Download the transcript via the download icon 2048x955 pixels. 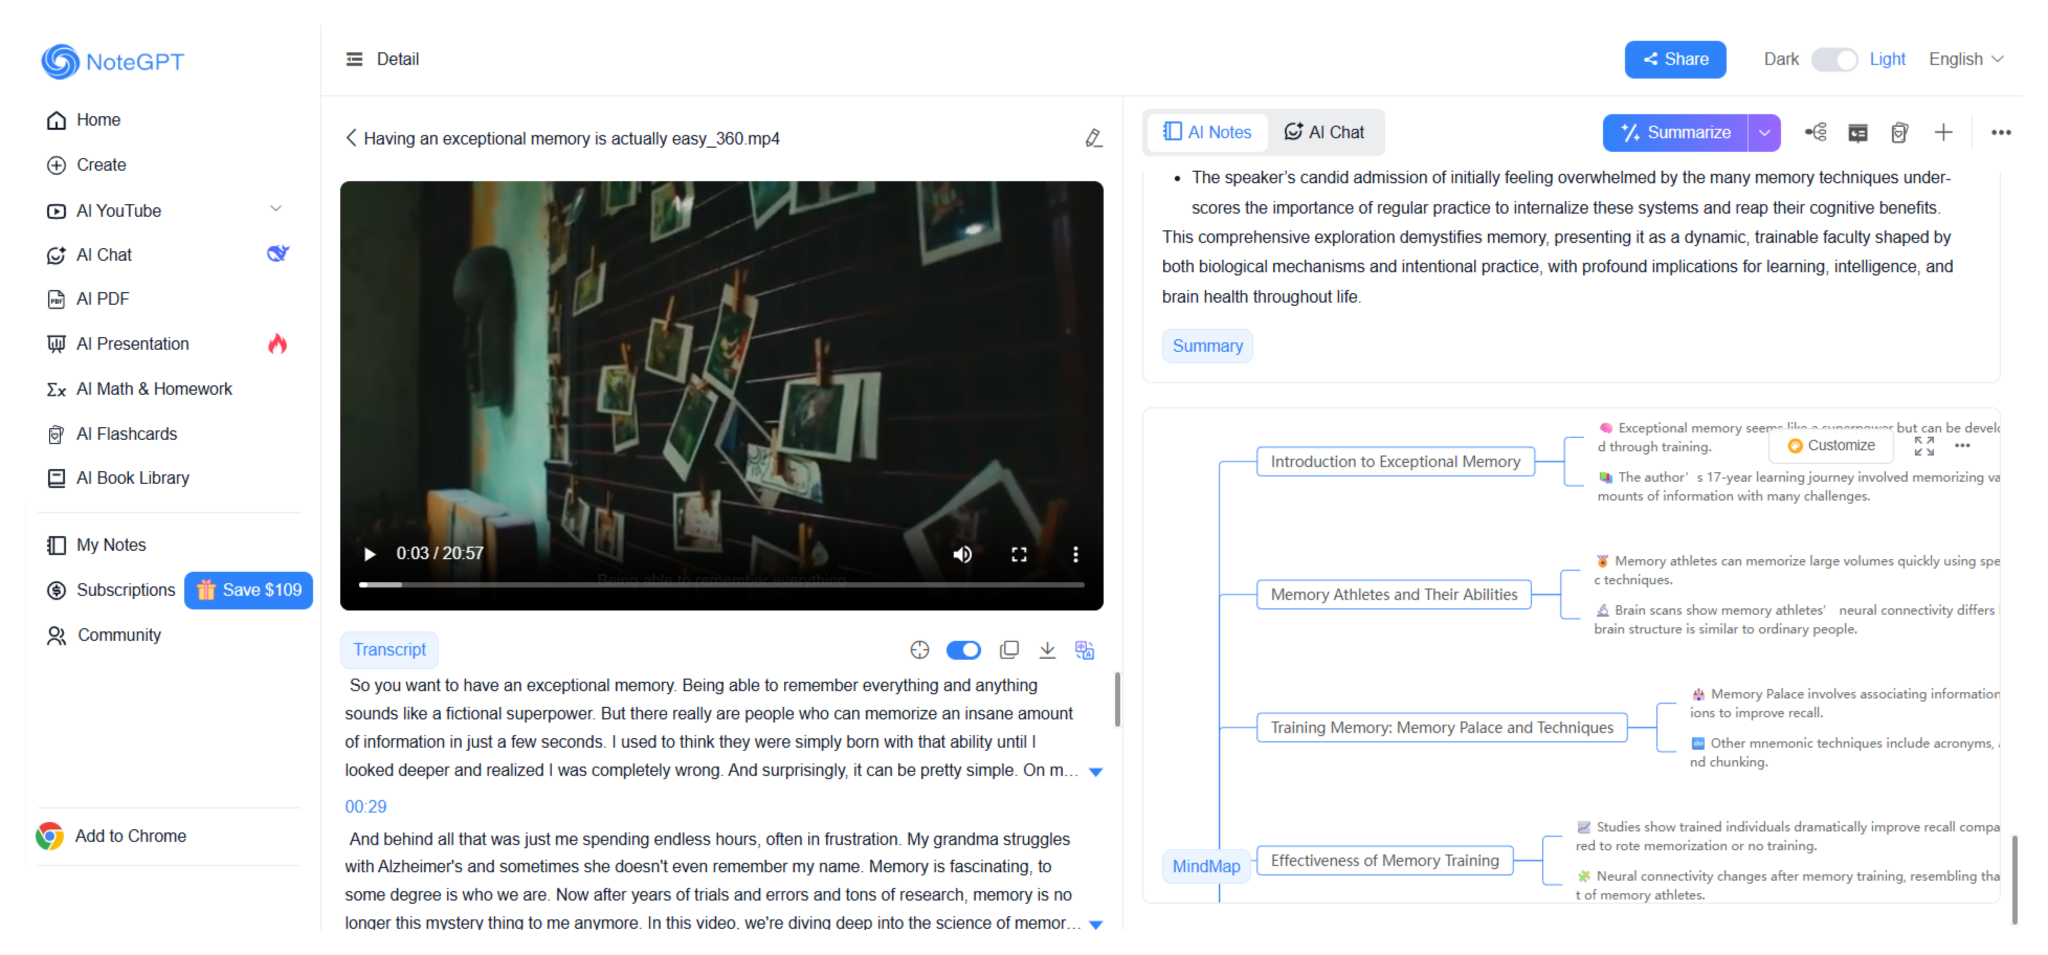coord(1047,650)
